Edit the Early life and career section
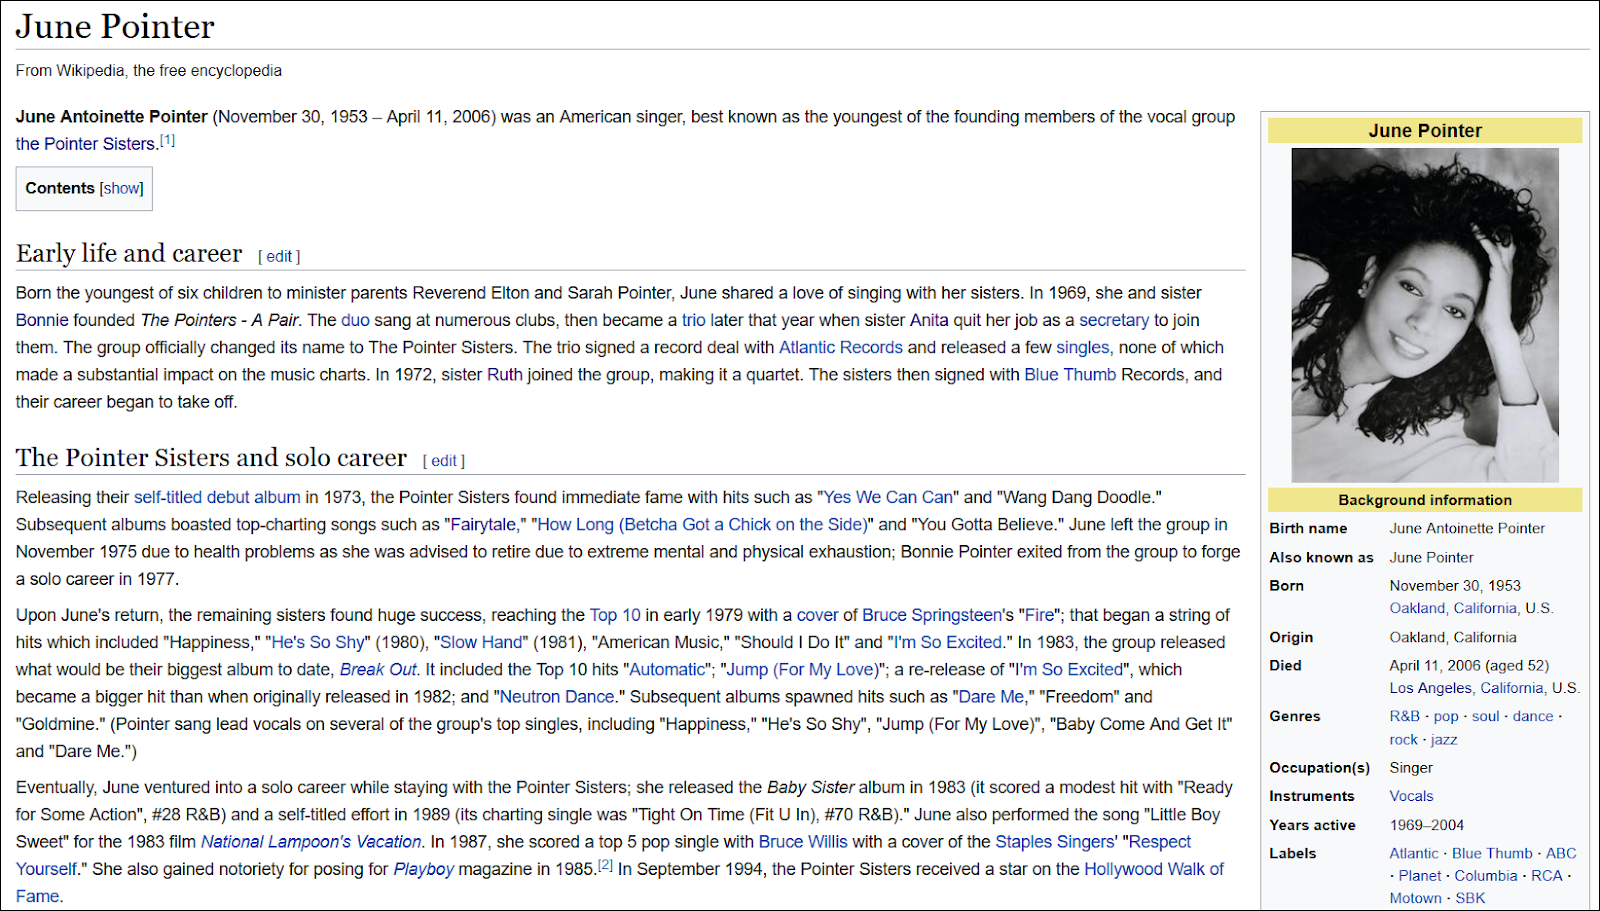Viewport: 1600px width, 911px height. 279,256
